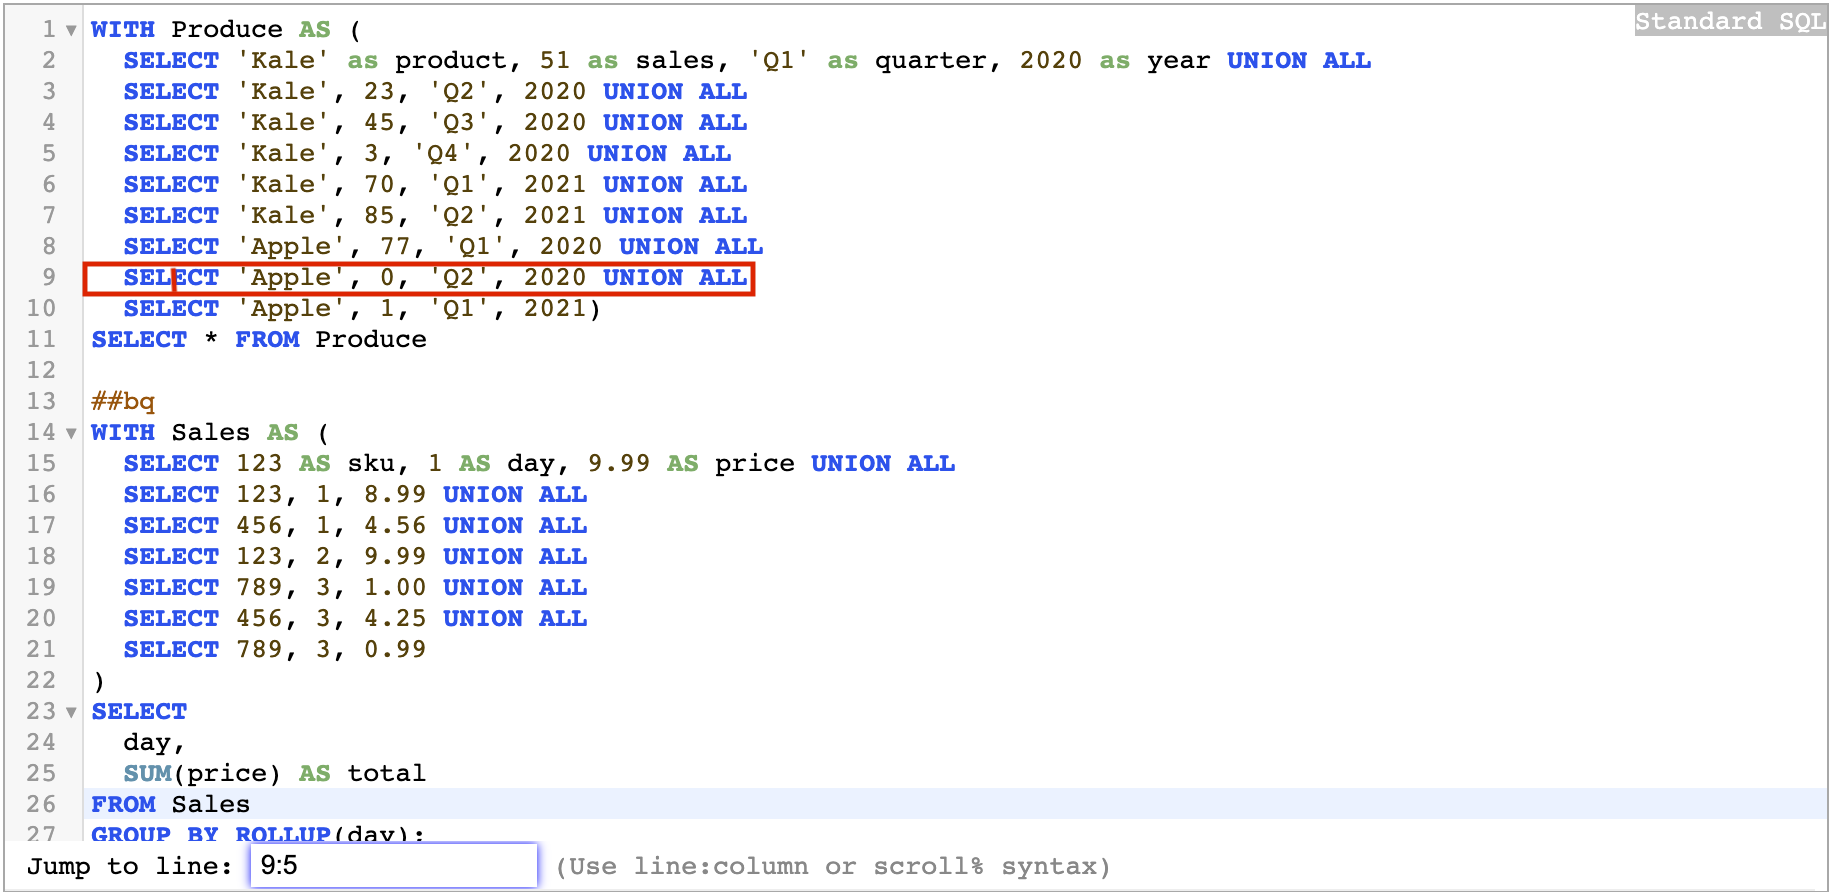Click the value 0.99 on line 21
This screenshot has height=892, width=1838.
395,650
